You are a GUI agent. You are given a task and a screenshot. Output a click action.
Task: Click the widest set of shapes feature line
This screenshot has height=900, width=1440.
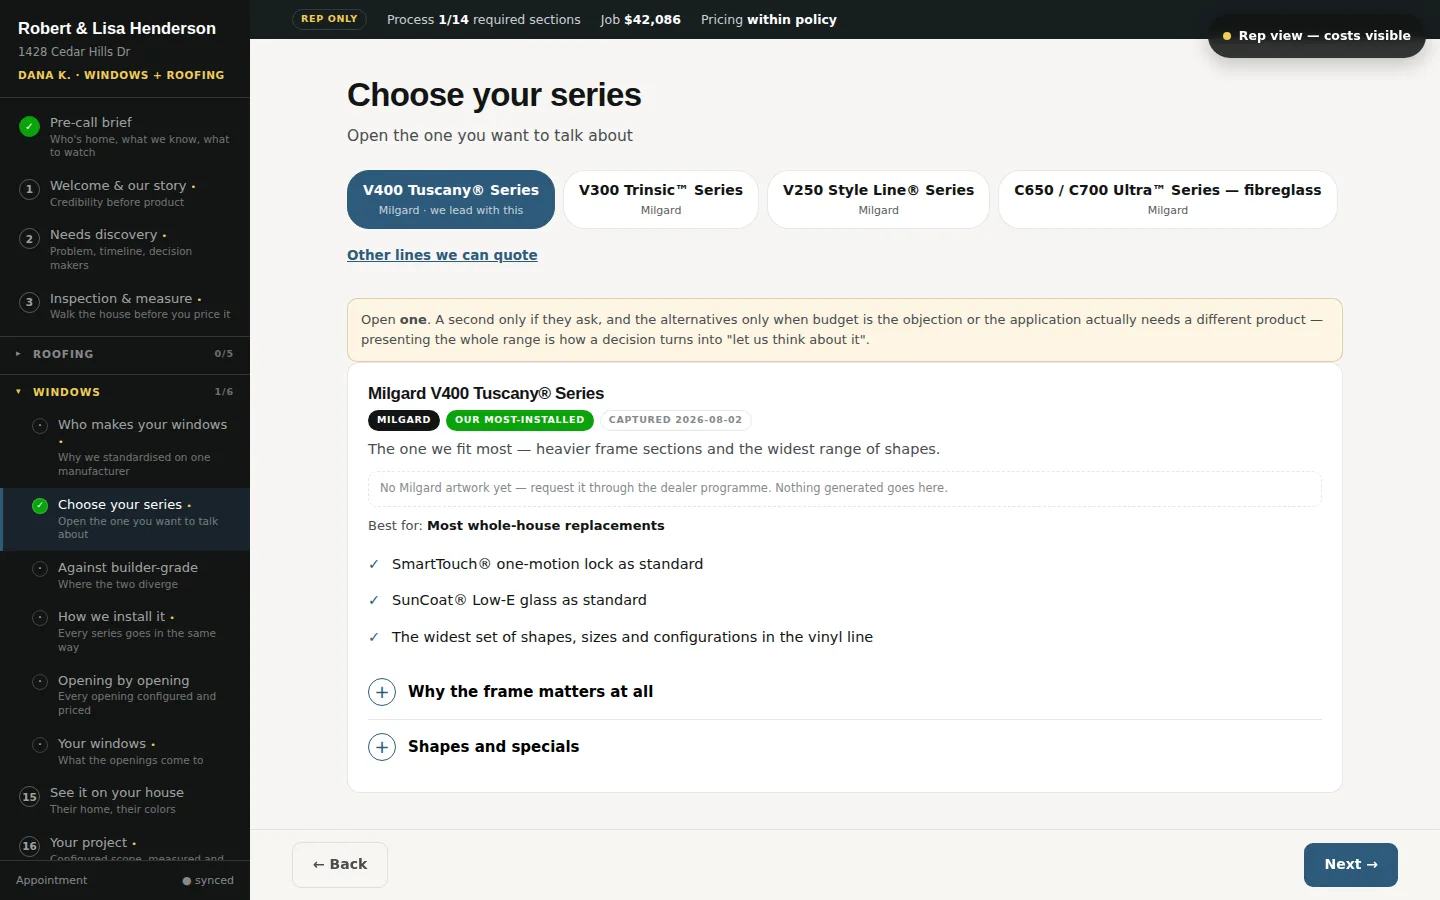[632, 638]
